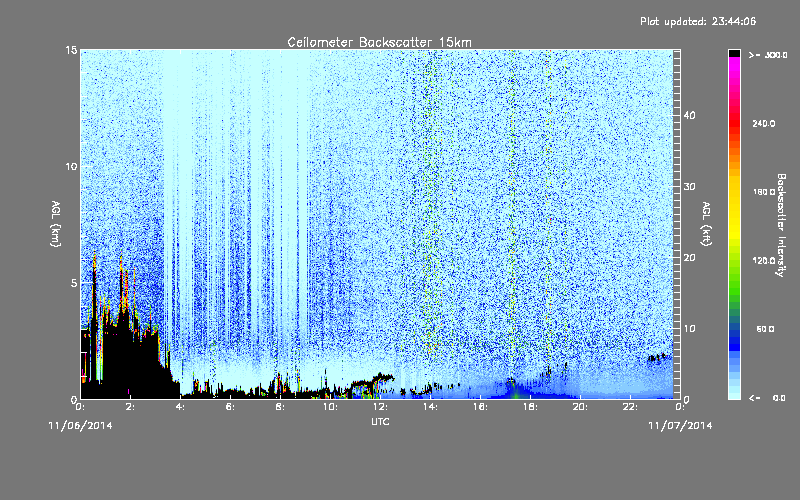Click the 22: hour tick on time axis

(x=630, y=407)
